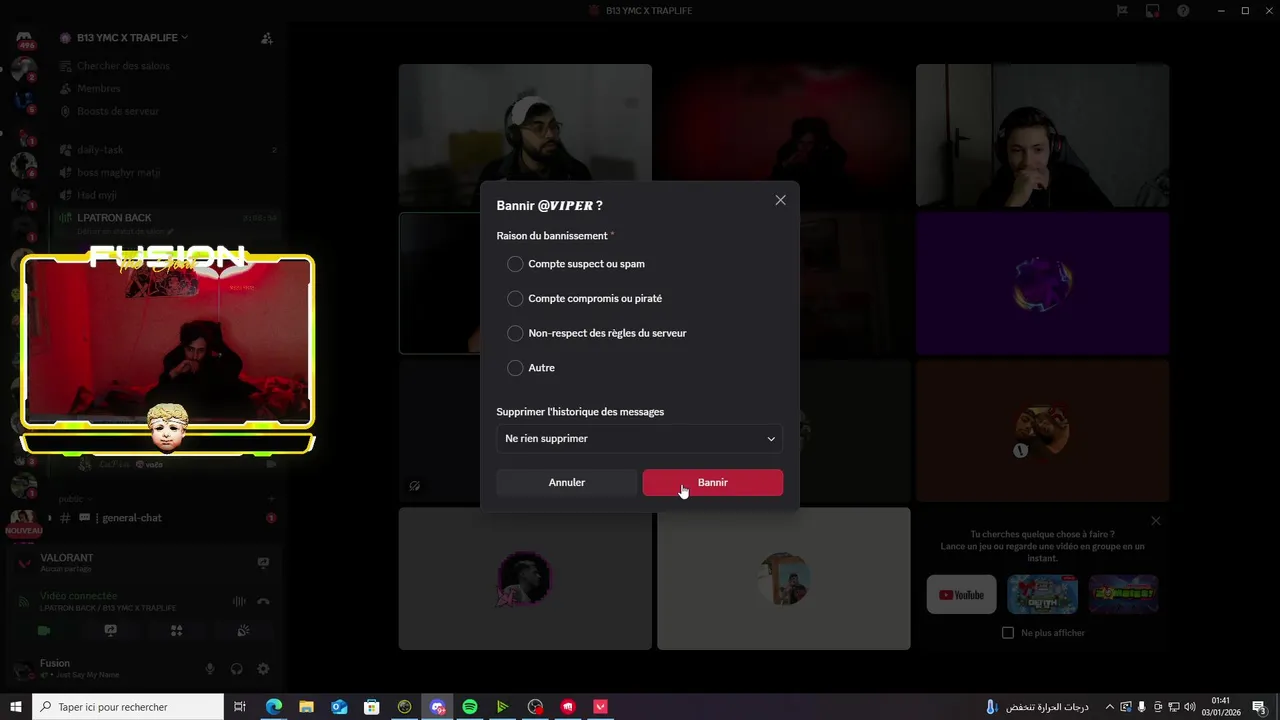Screen dimensions: 1280x720
Task: Open Microsoft Store on the taskbar
Action: point(371,707)
